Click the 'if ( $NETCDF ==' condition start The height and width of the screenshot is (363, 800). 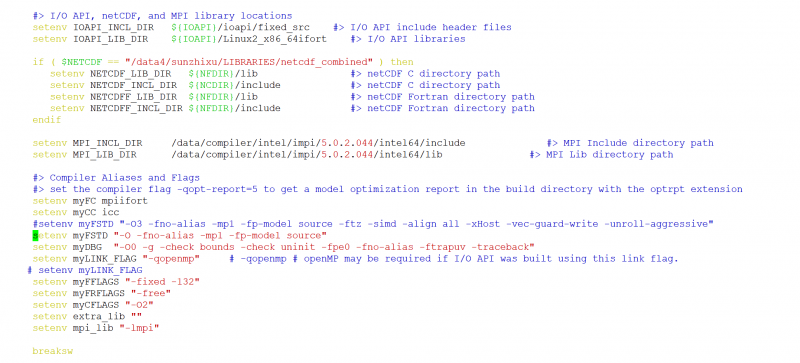(76, 62)
